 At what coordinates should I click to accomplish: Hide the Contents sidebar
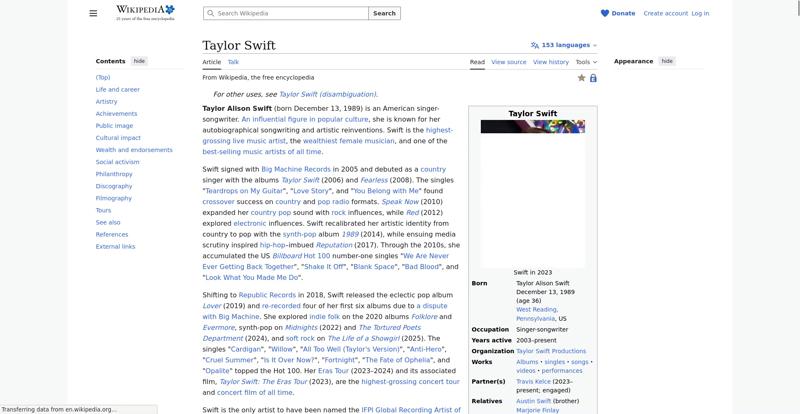pos(139,61)
